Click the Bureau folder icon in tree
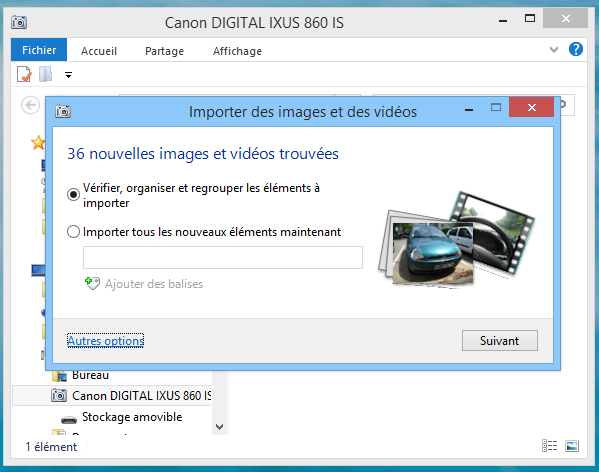 tap(59, 376)
